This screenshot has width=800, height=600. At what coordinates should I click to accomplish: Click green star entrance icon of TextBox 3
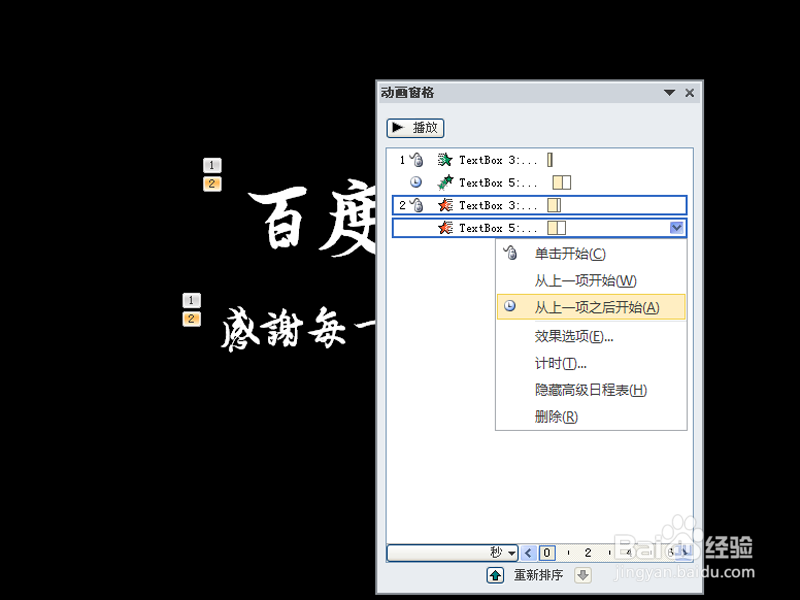(445, 160)
